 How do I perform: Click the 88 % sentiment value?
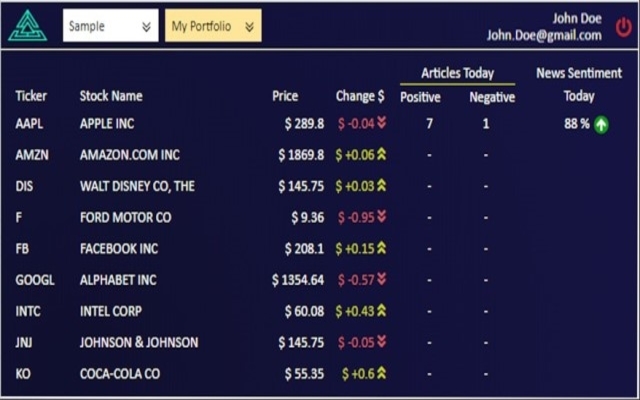577,123
